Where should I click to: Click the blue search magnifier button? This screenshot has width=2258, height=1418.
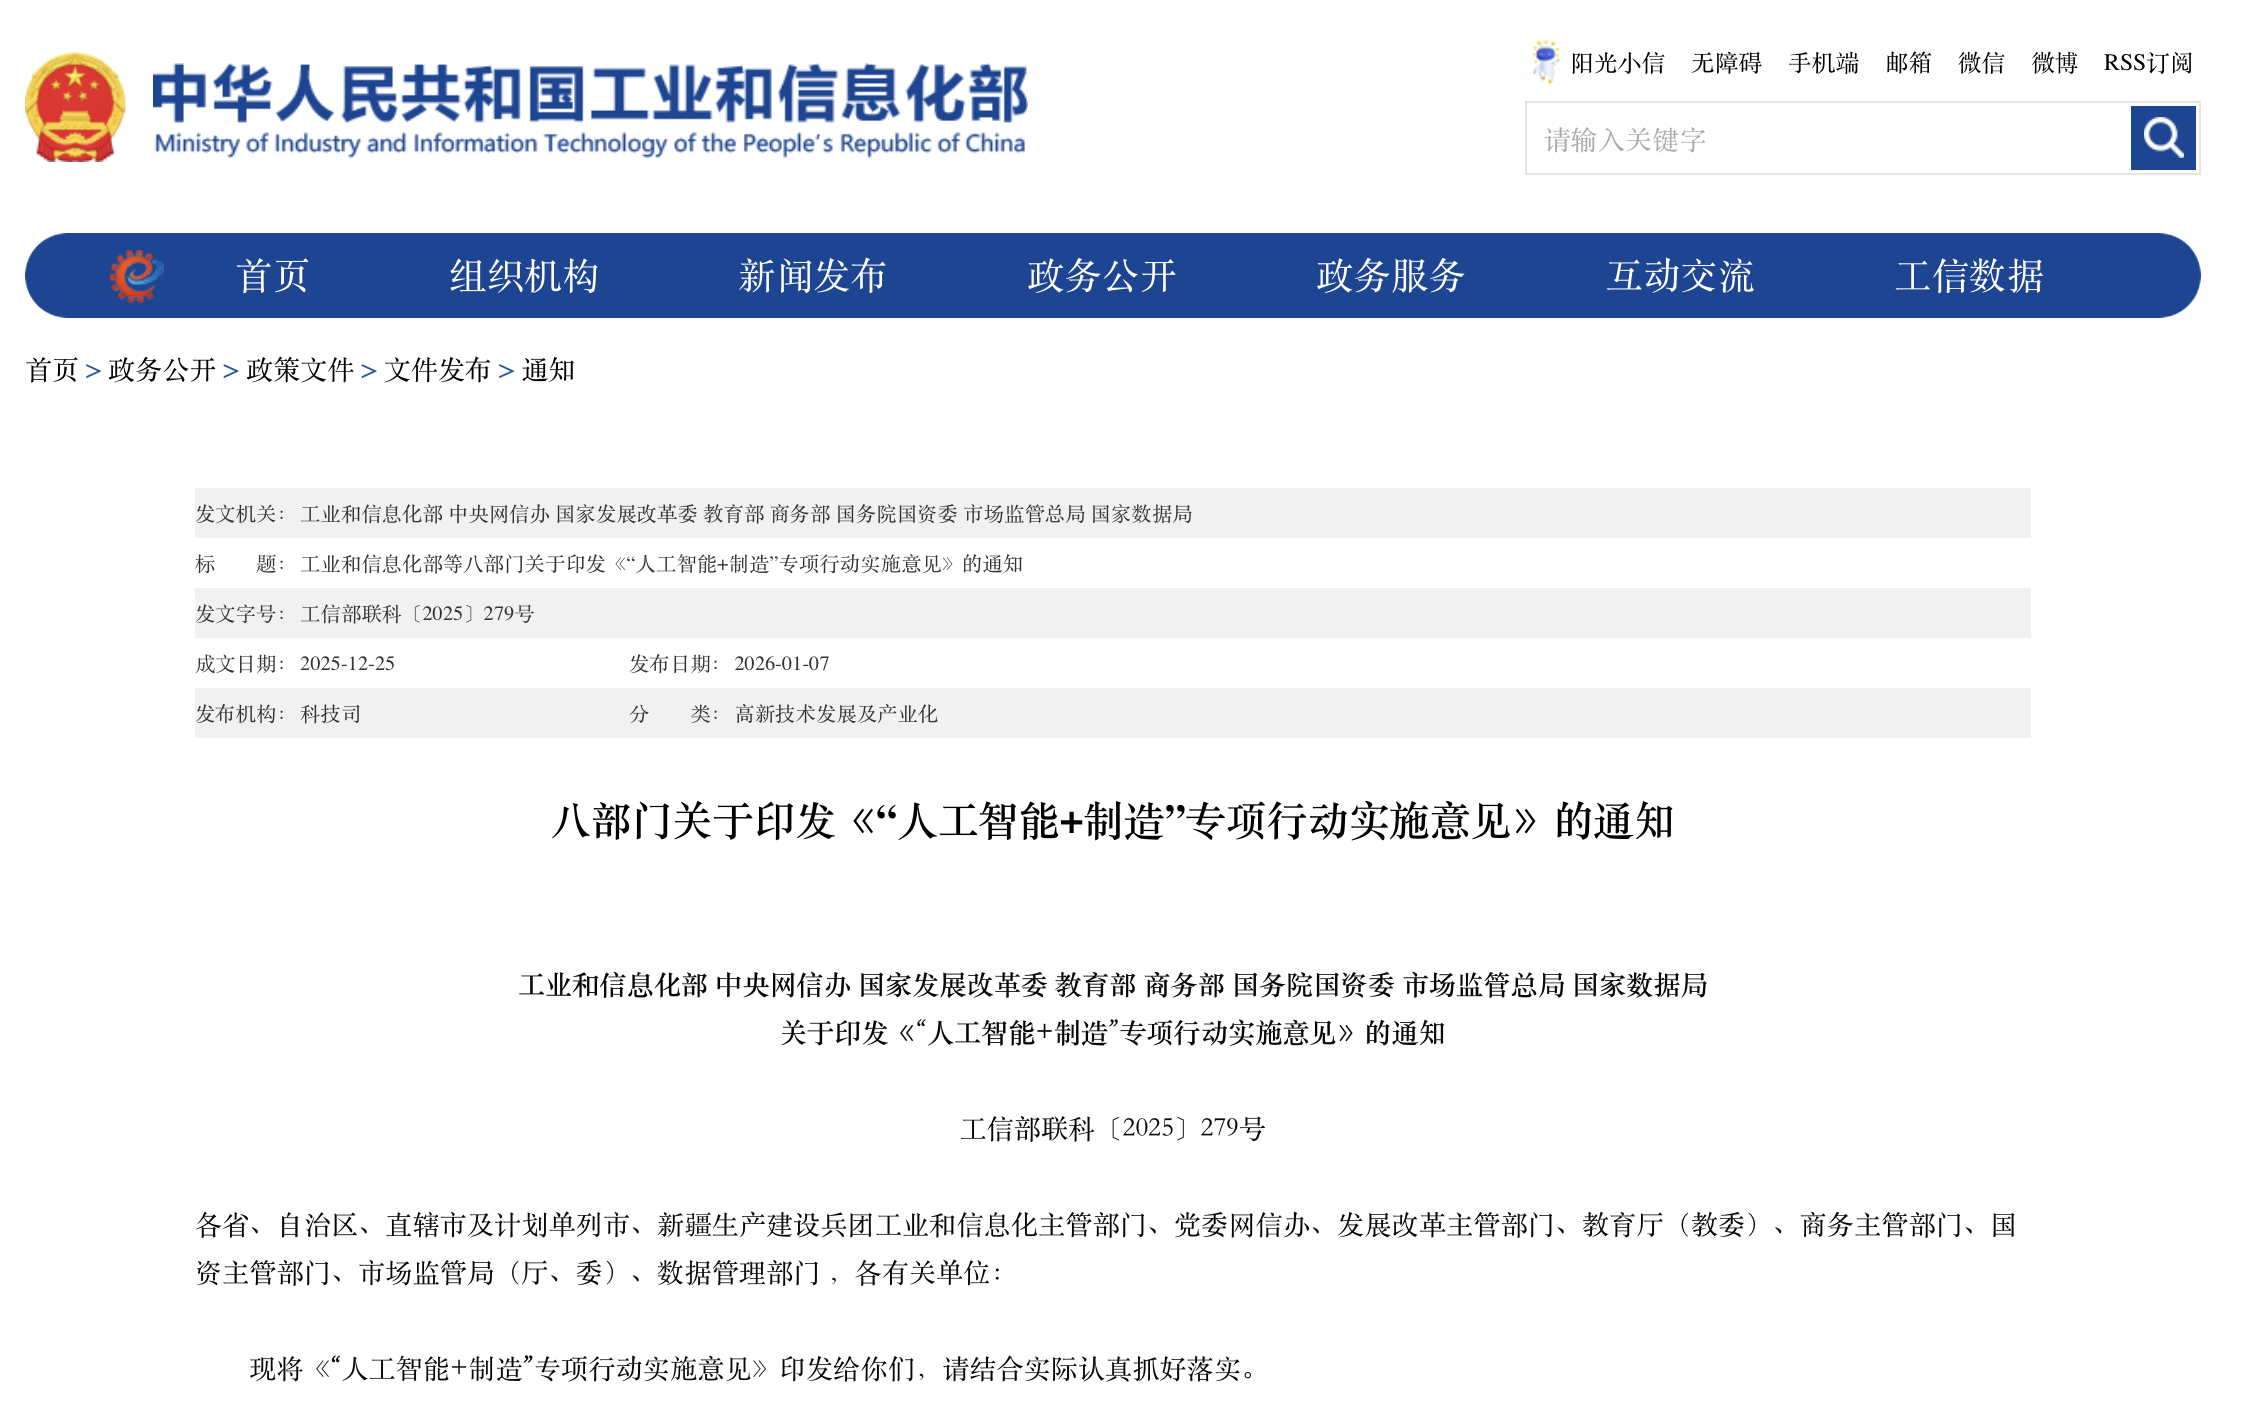(2162, 138)
